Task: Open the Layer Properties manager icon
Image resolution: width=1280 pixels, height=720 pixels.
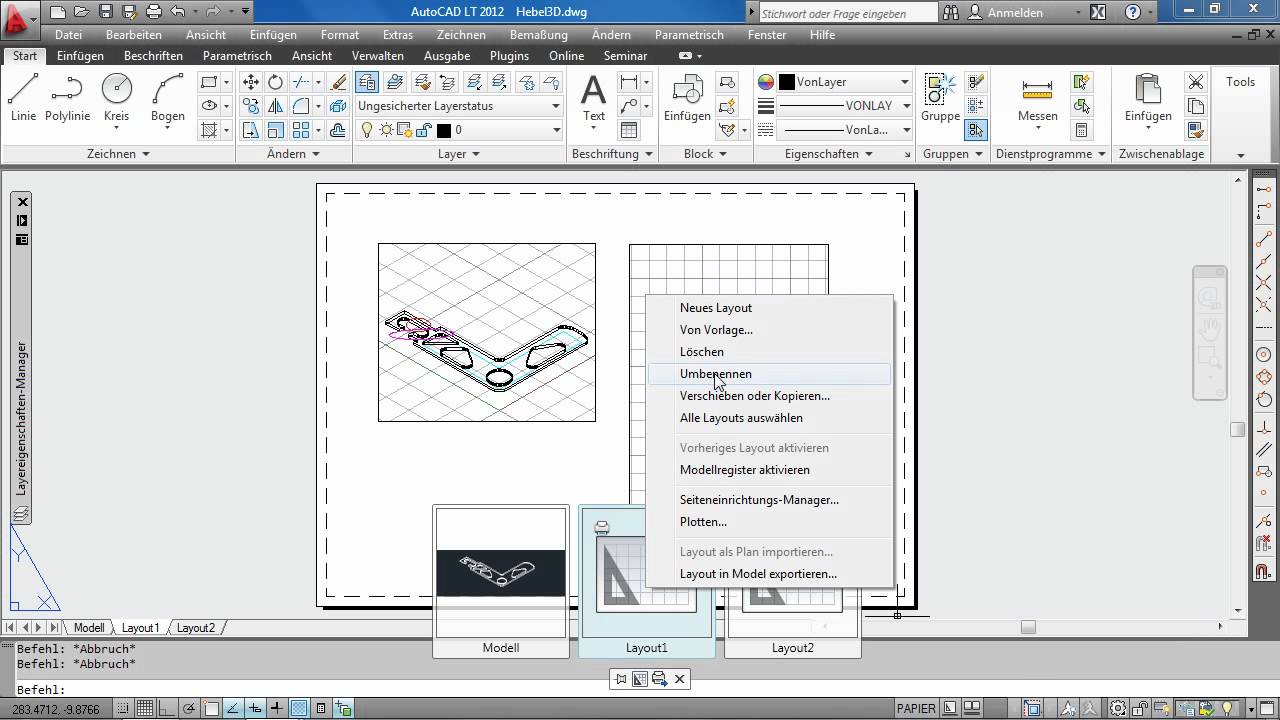Action: 367,82
